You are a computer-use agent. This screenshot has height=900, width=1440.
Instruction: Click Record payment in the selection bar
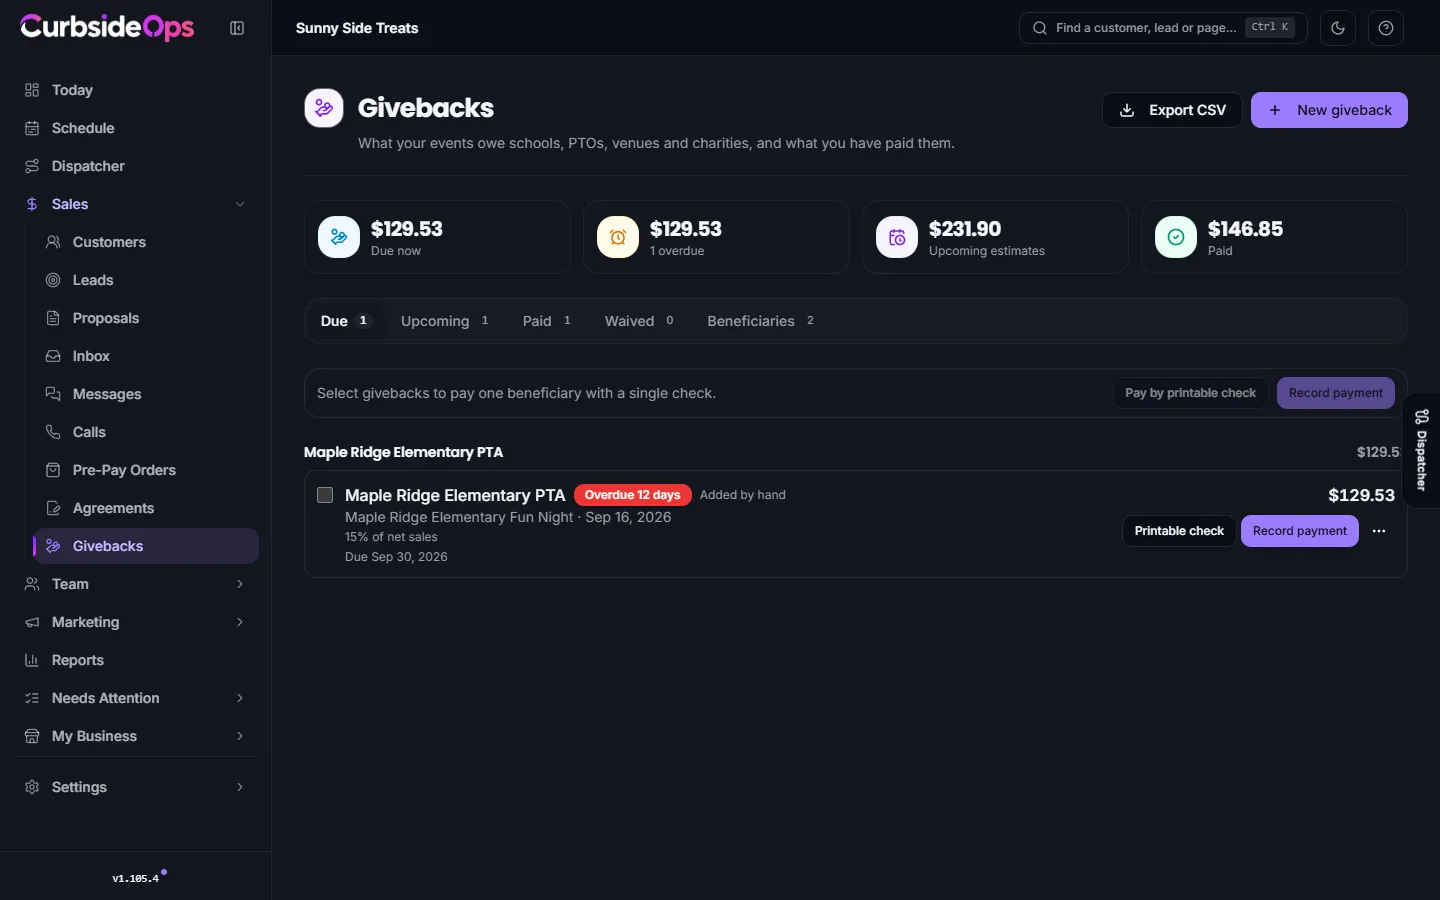point(1336,393)
